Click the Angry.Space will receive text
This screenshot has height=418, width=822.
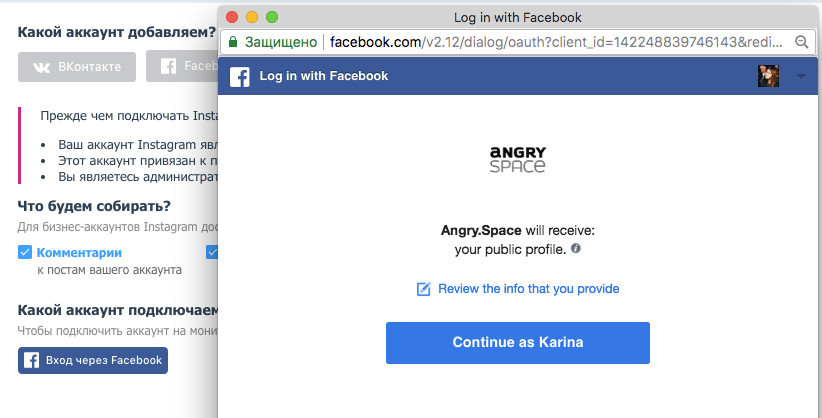click(518, 230)
